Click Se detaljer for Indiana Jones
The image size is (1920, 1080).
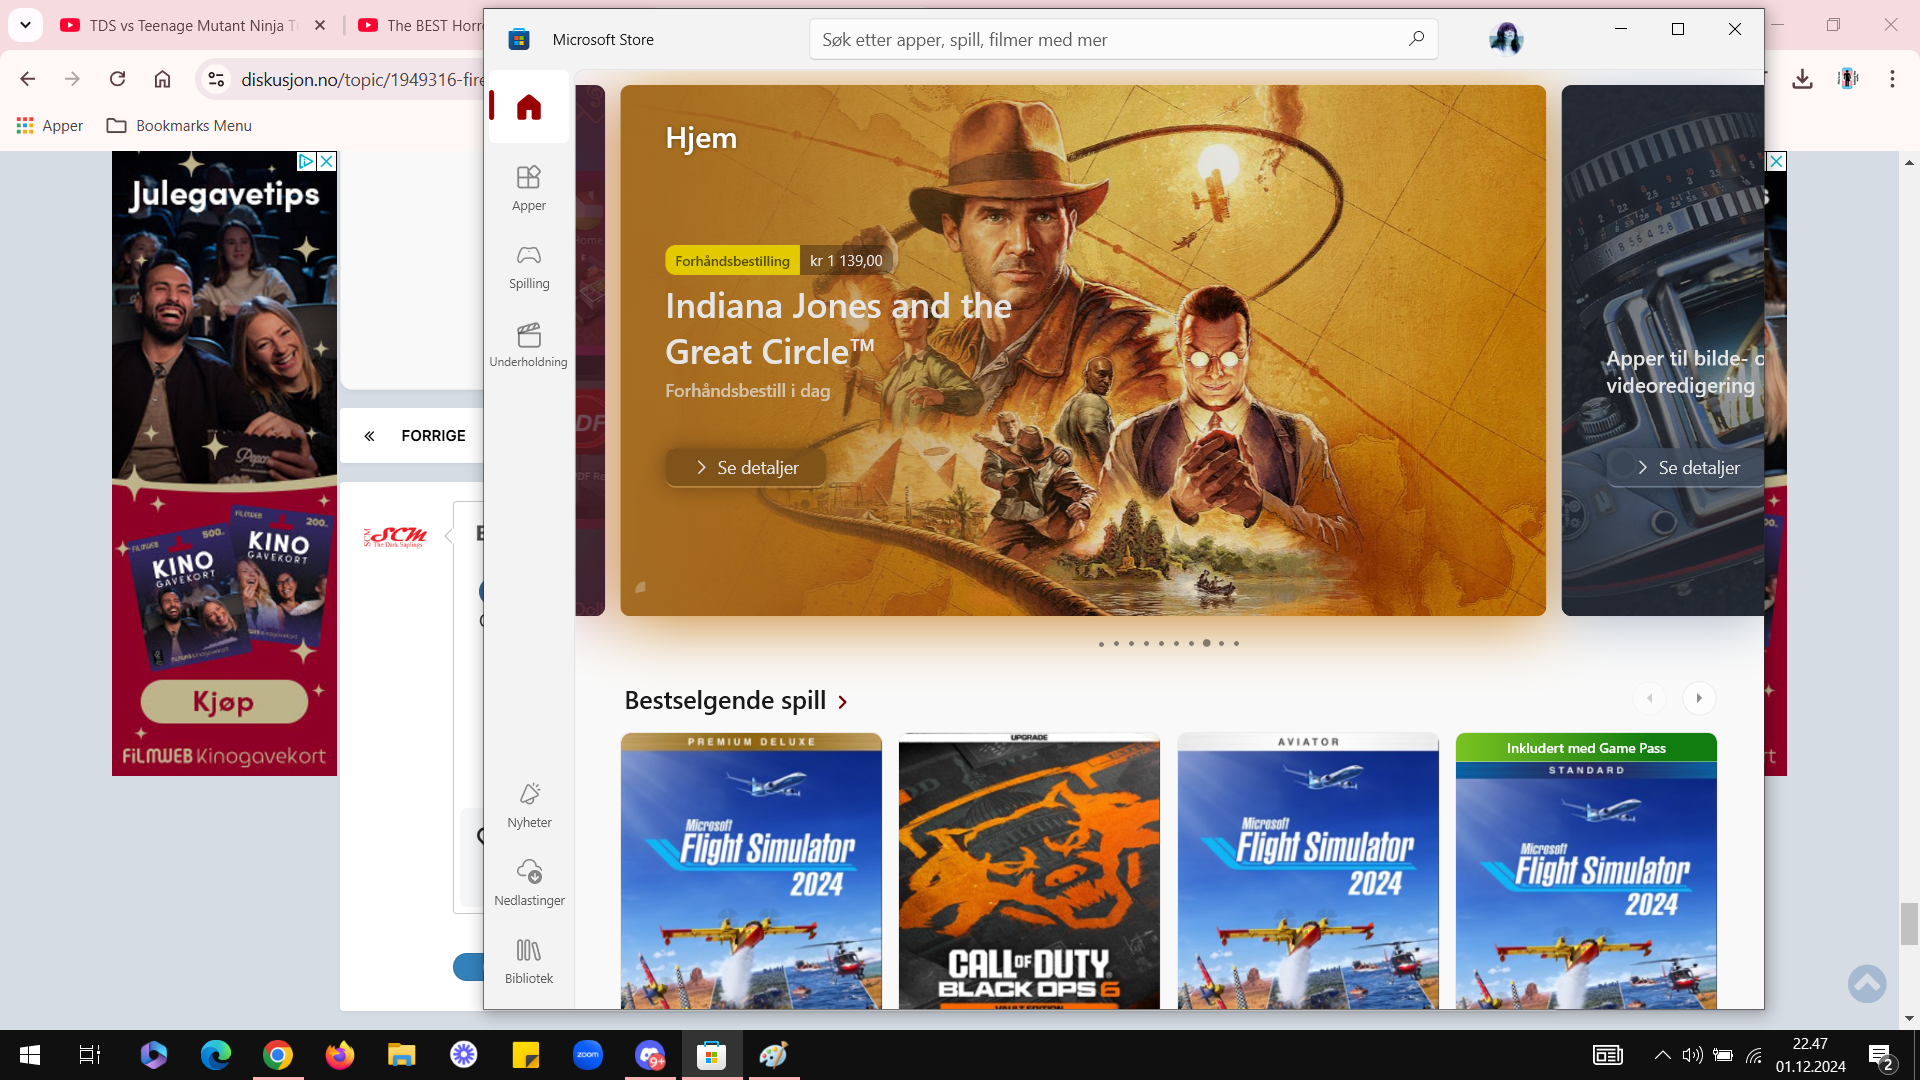pos(746,467)
